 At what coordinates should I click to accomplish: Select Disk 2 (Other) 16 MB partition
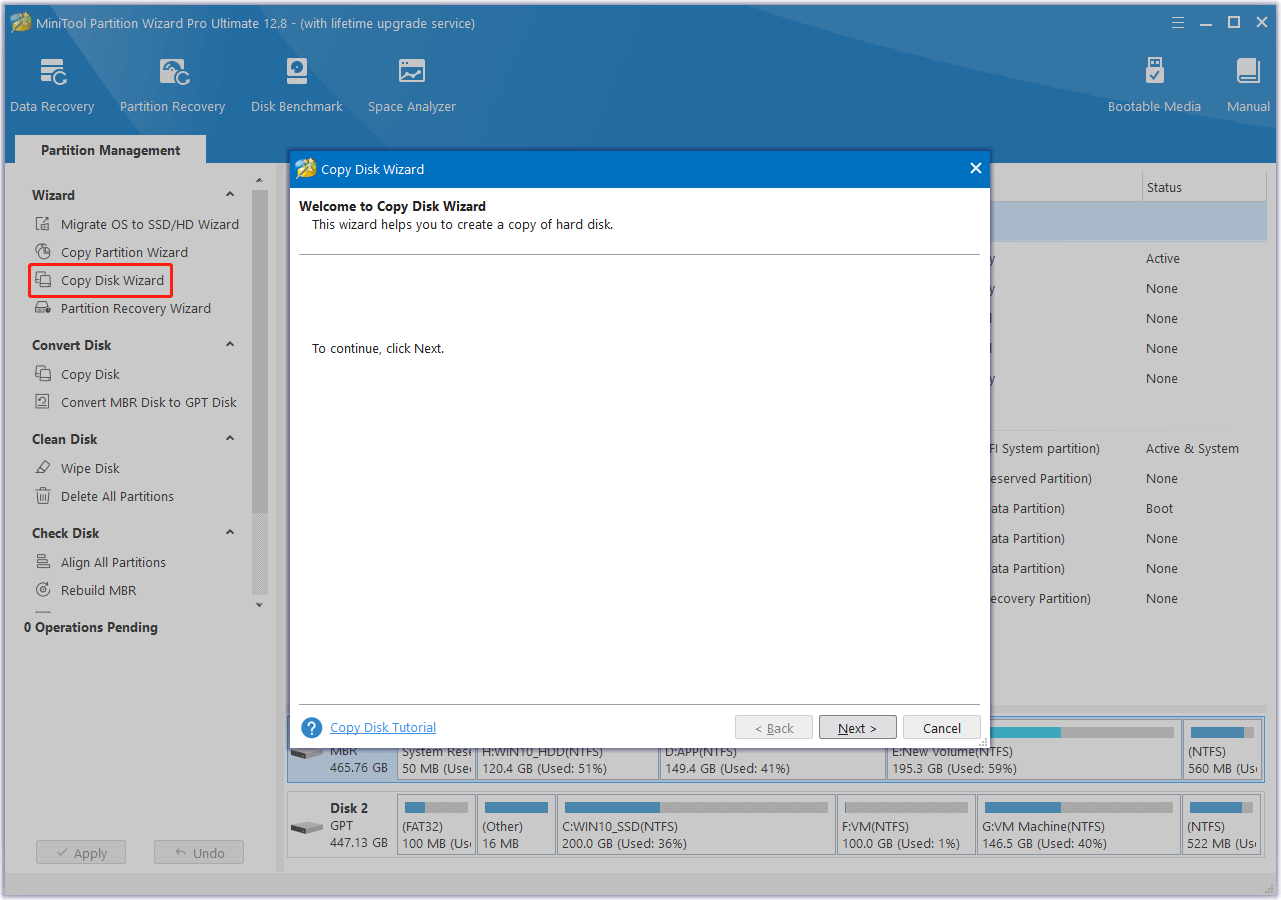tap(516, 825)
